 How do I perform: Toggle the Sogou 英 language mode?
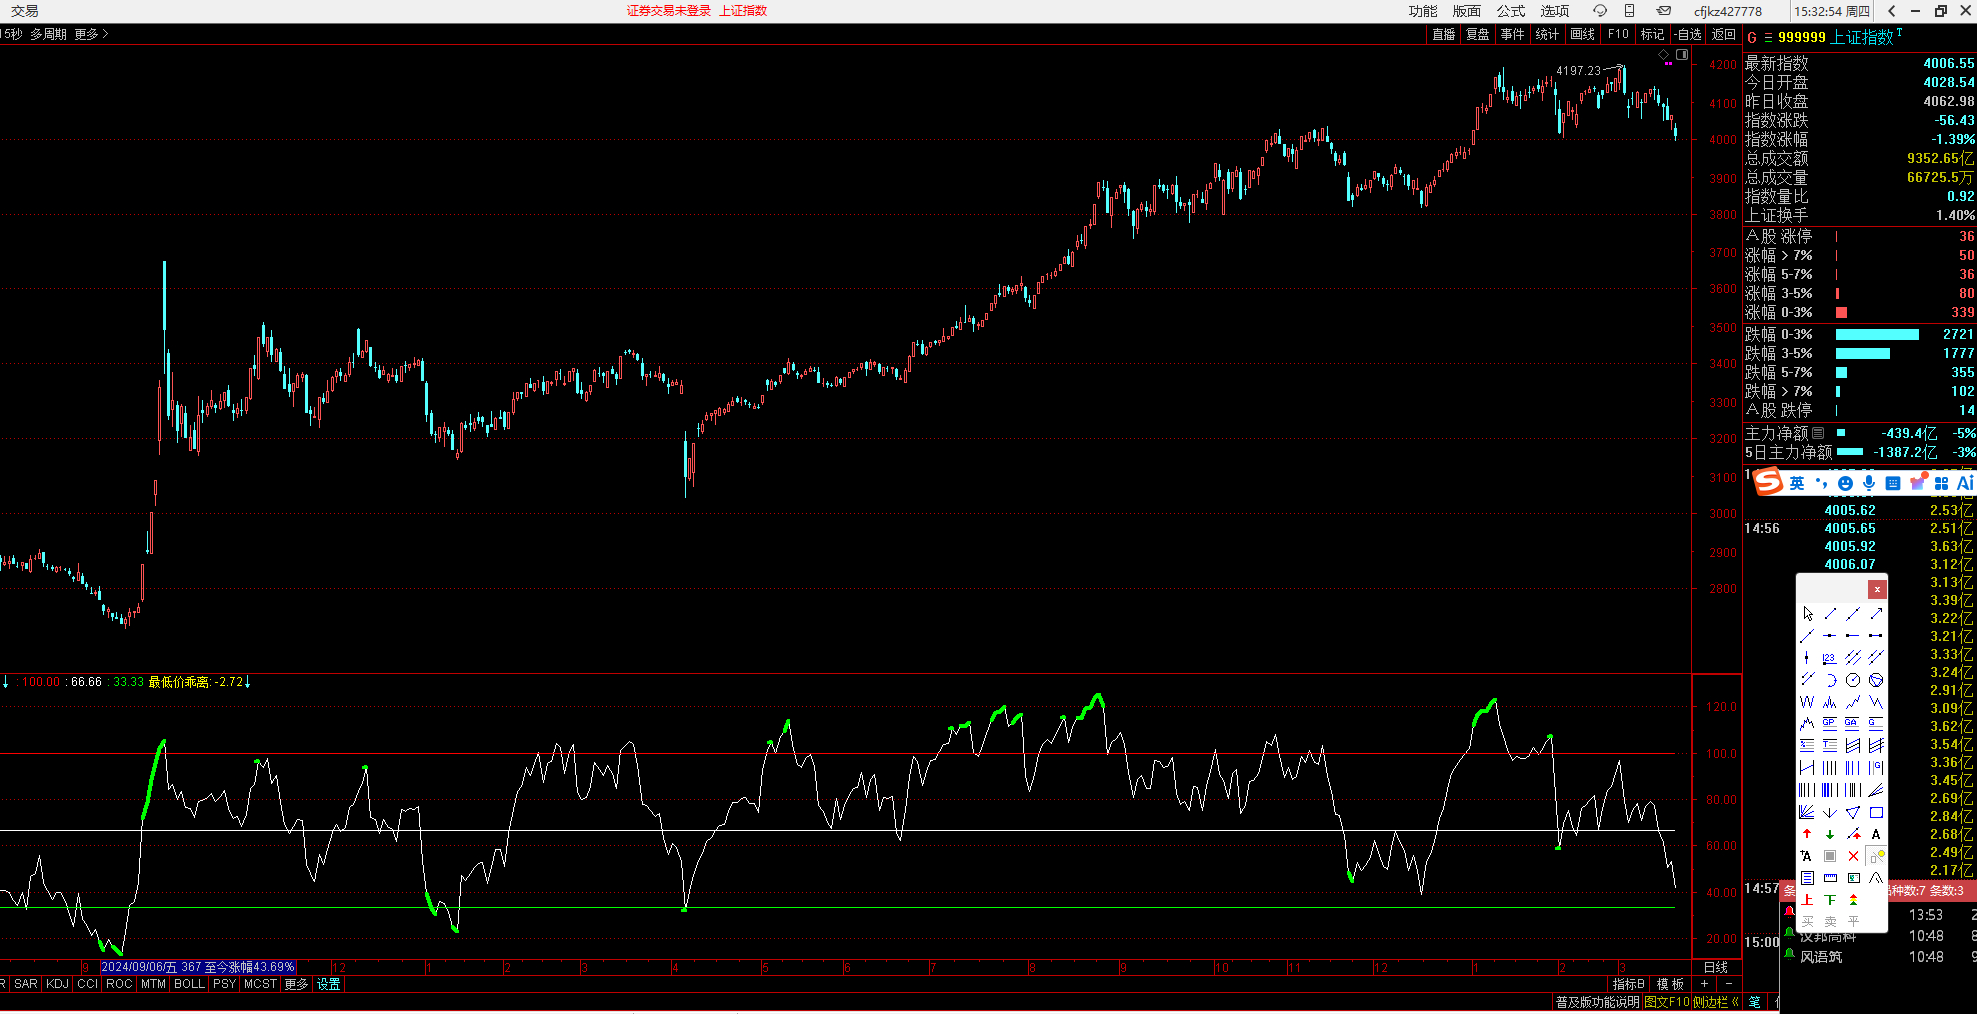click(x=1797, y=483)
